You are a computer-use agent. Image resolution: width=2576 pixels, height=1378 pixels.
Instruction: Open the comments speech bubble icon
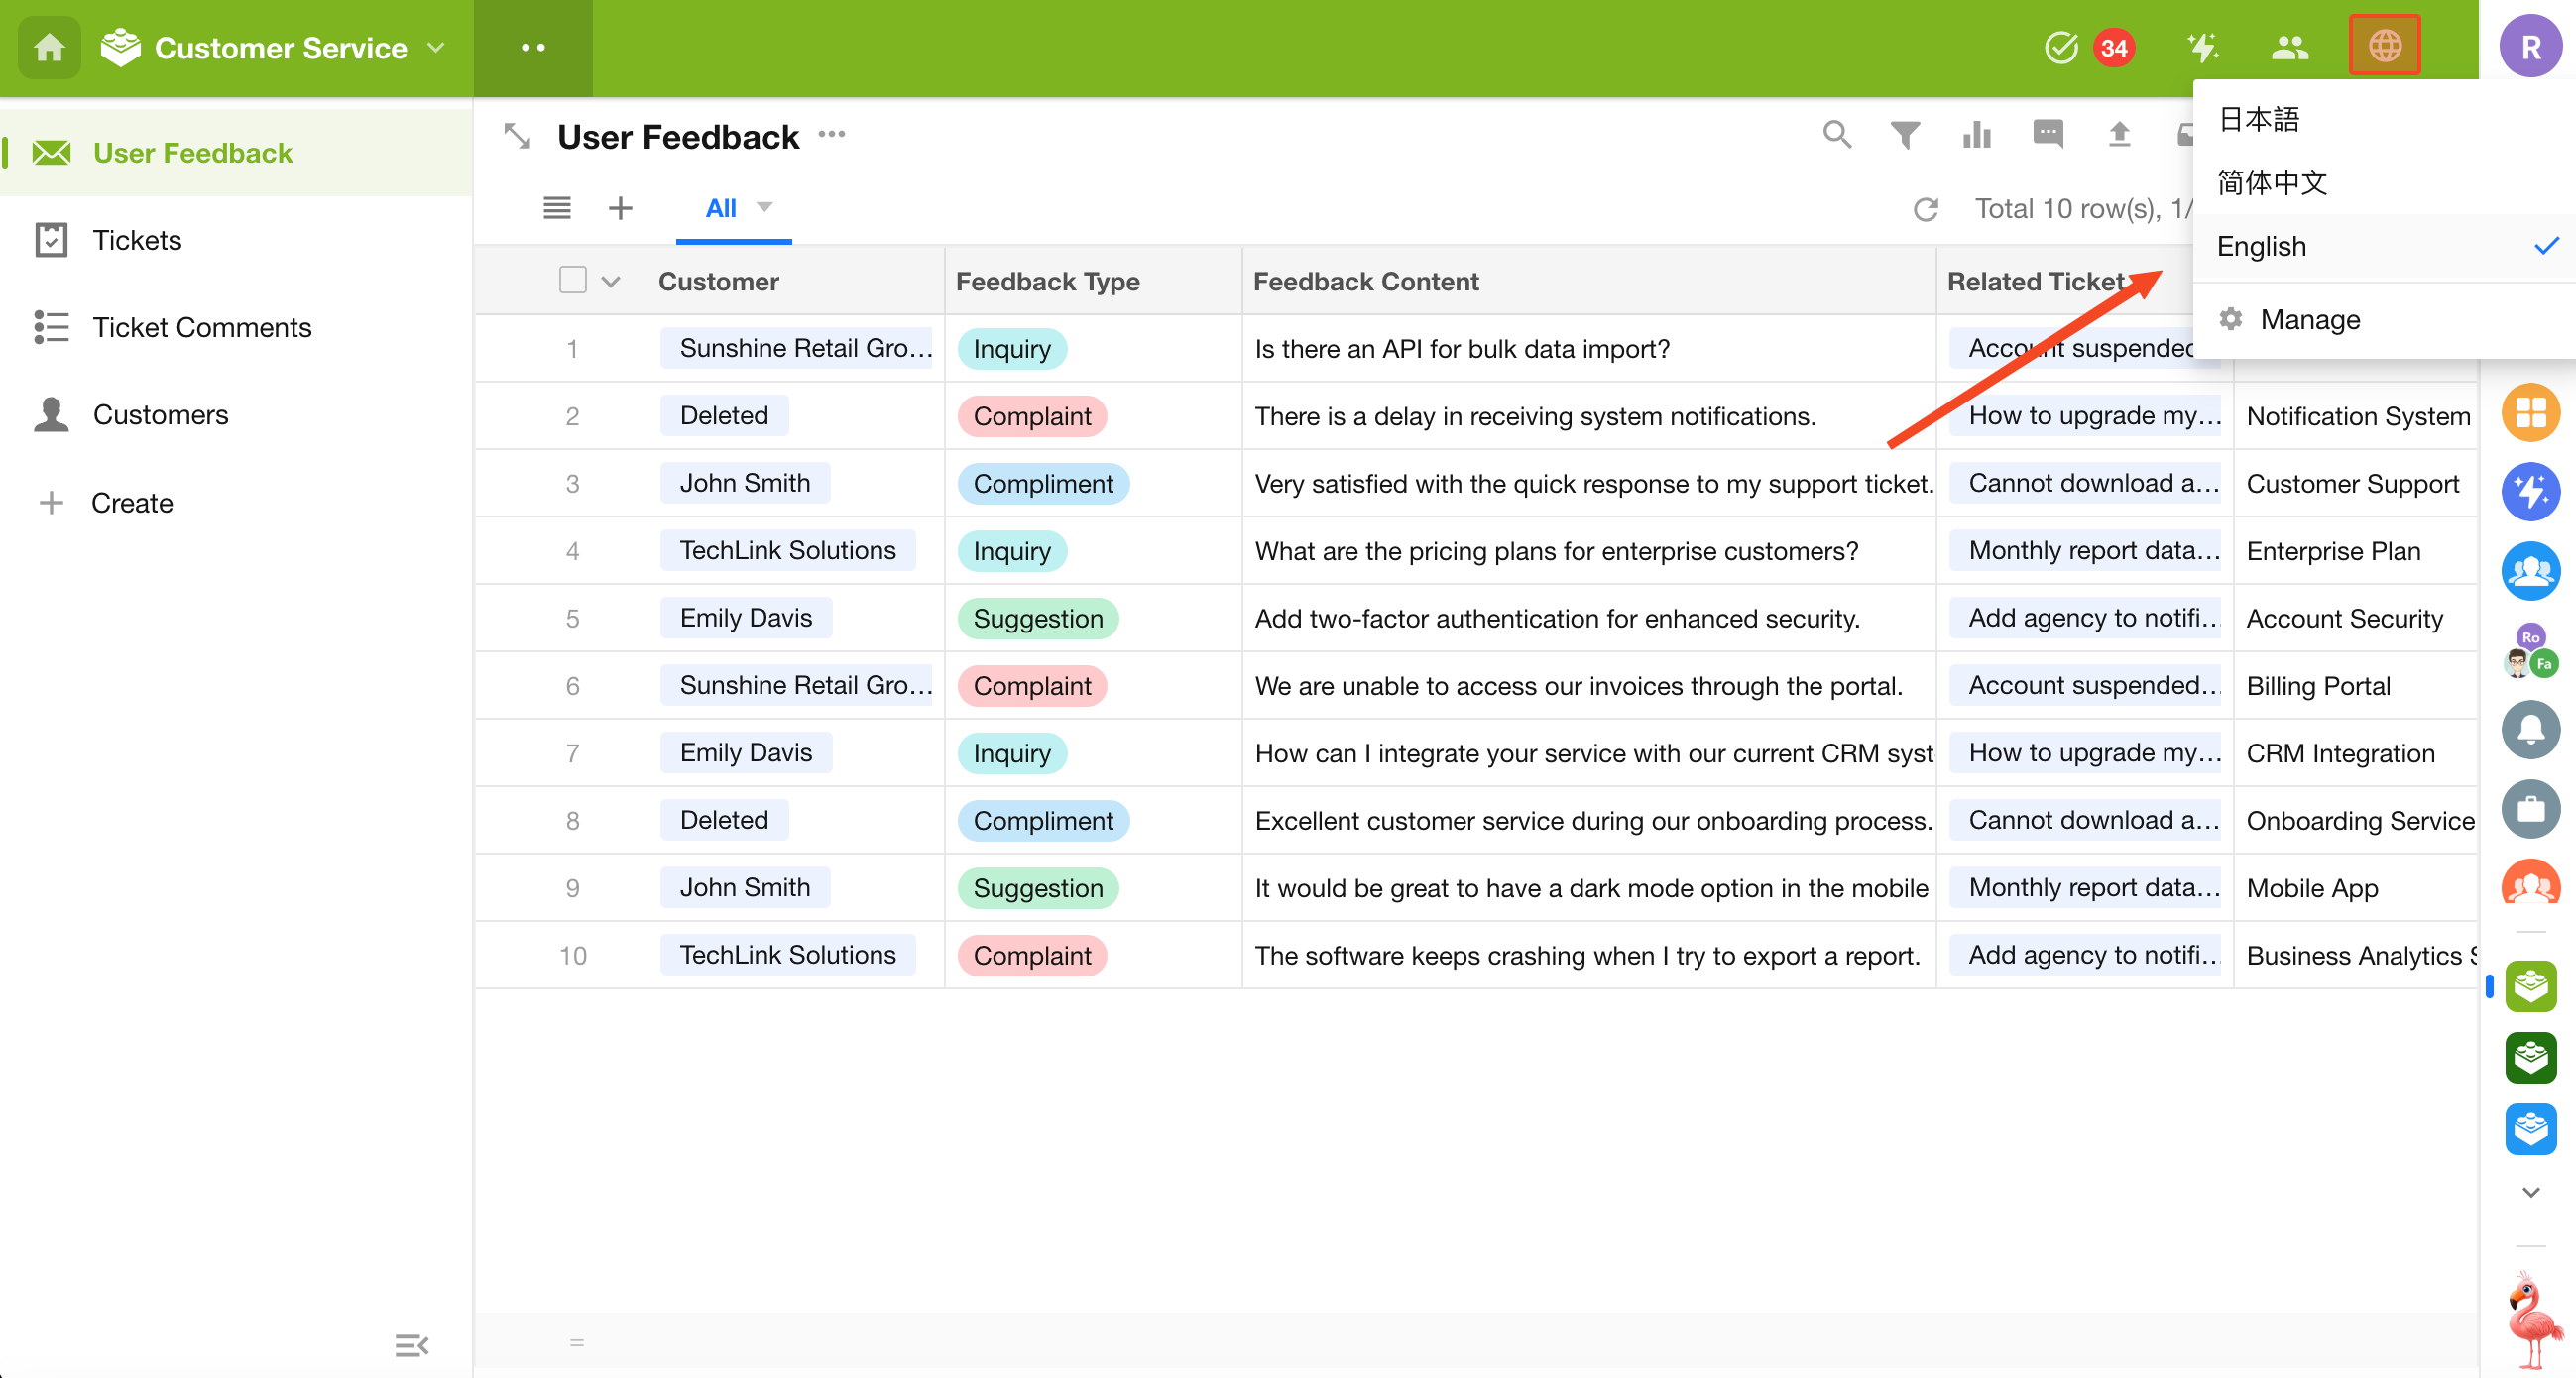(2047, 134)
